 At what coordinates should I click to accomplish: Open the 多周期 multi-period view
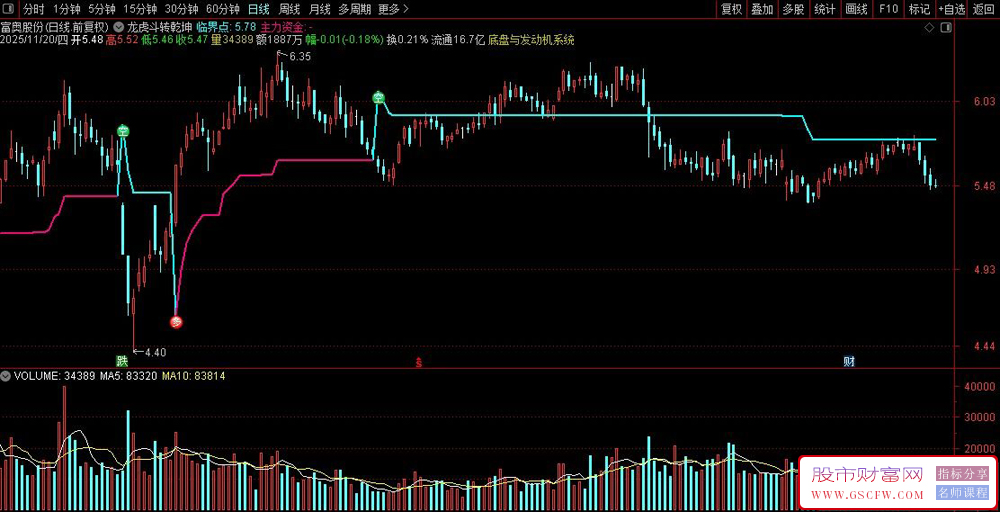coord(354,9)
